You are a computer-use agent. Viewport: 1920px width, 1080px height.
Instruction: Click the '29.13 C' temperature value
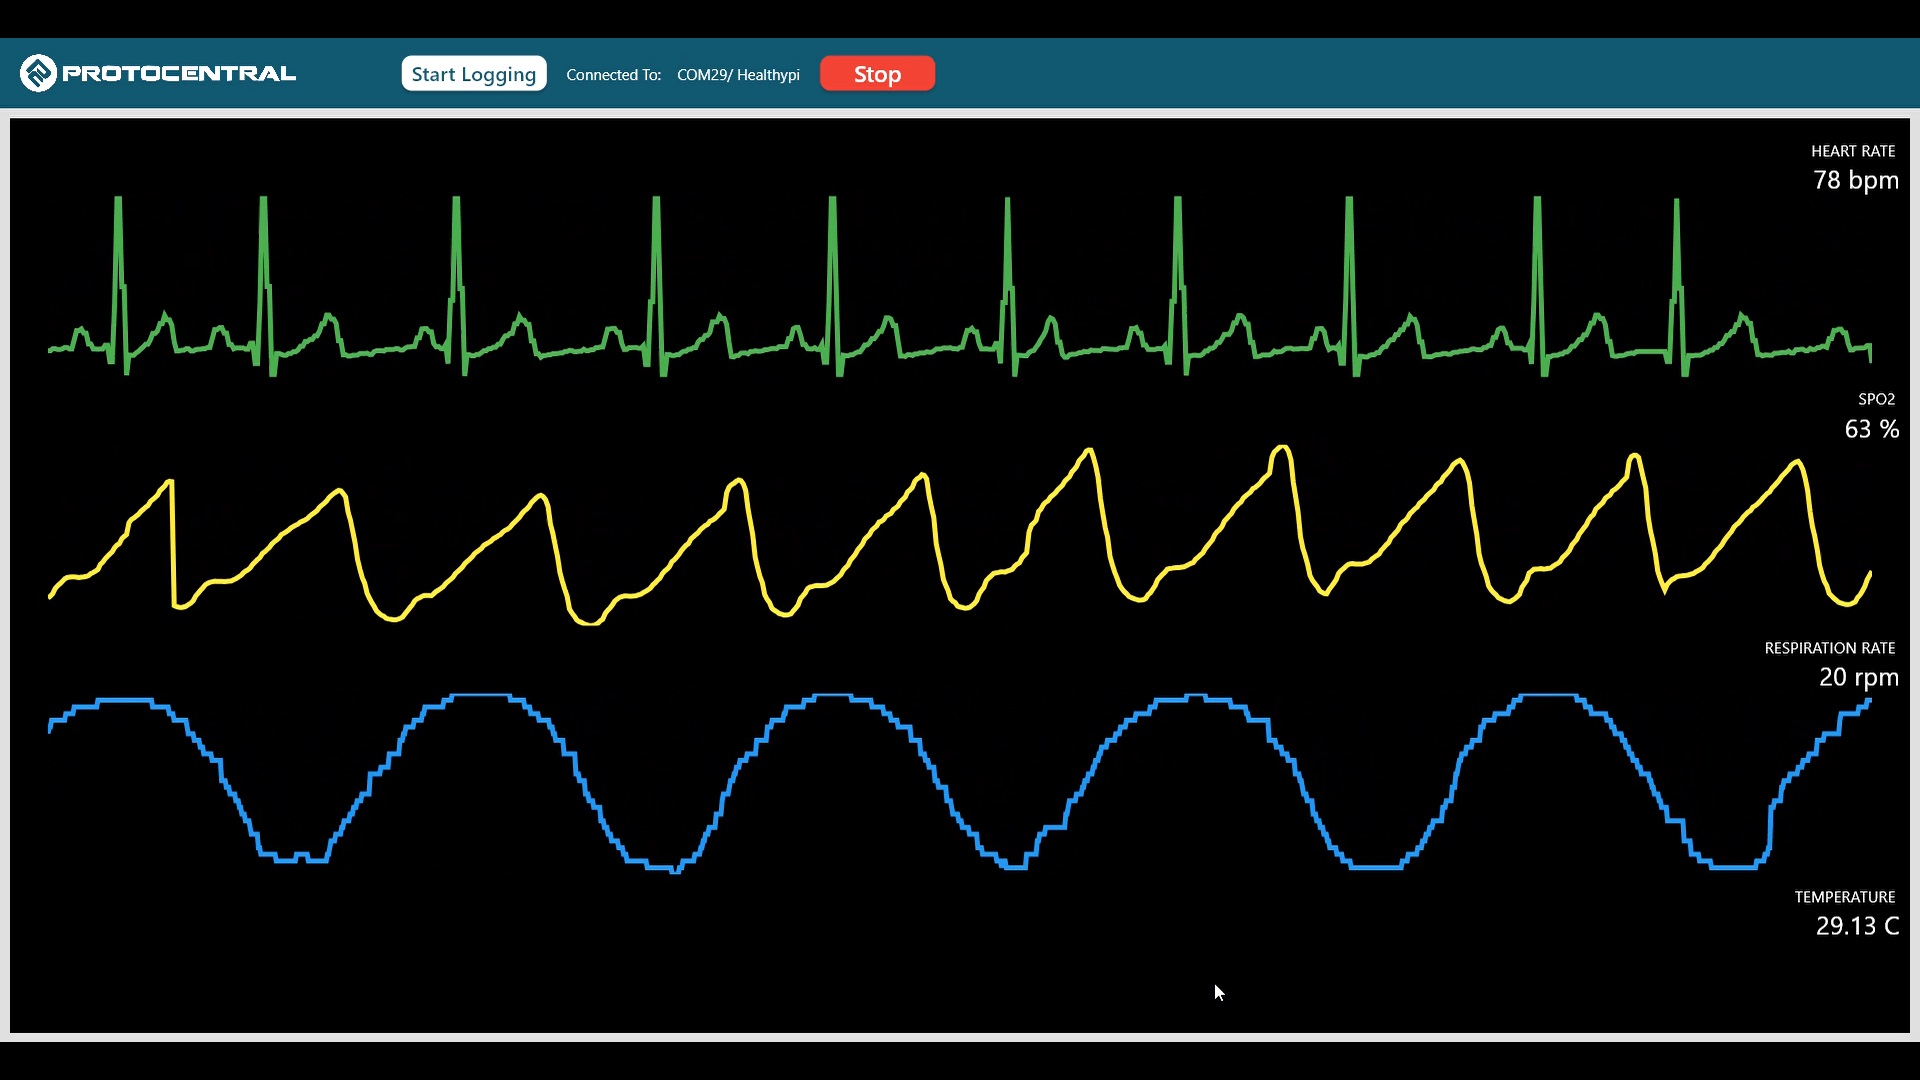(x=1857, y=926)
